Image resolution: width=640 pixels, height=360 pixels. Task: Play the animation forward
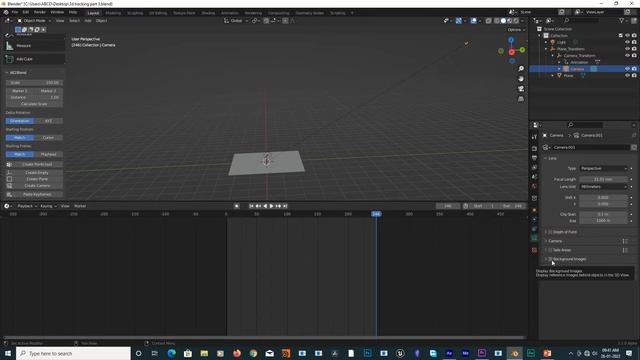tap(271, 206)
